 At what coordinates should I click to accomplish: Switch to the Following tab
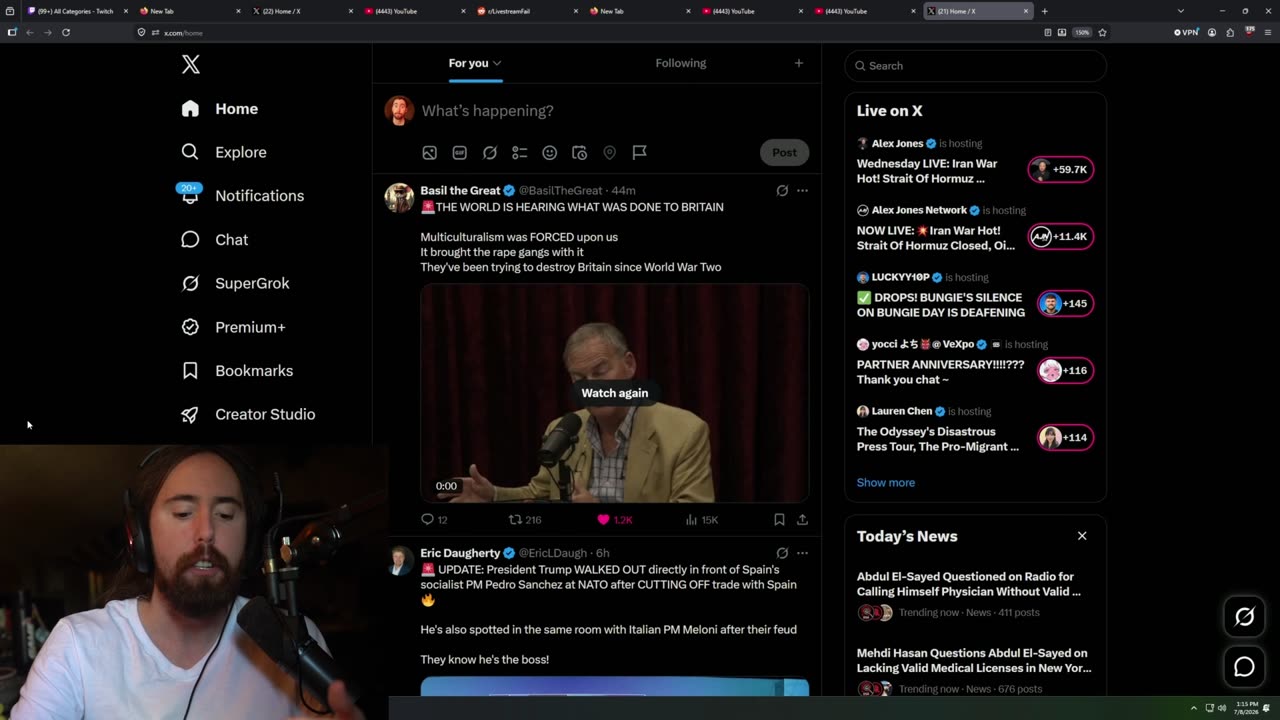pyautogui.click(x=681, y=63)
